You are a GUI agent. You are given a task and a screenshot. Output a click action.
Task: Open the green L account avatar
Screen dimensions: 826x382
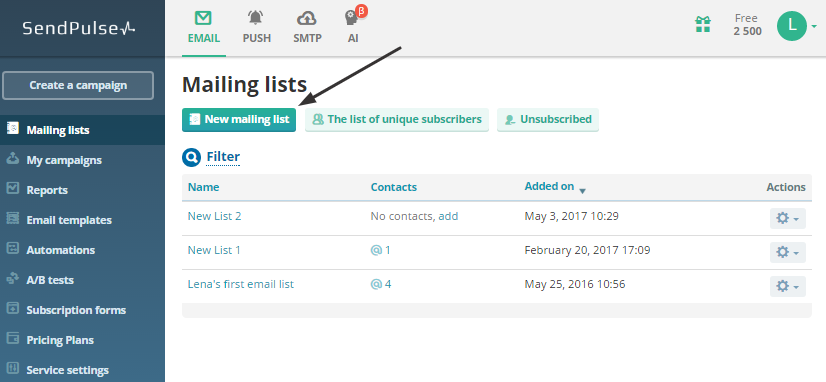click(x=792, y=25)
